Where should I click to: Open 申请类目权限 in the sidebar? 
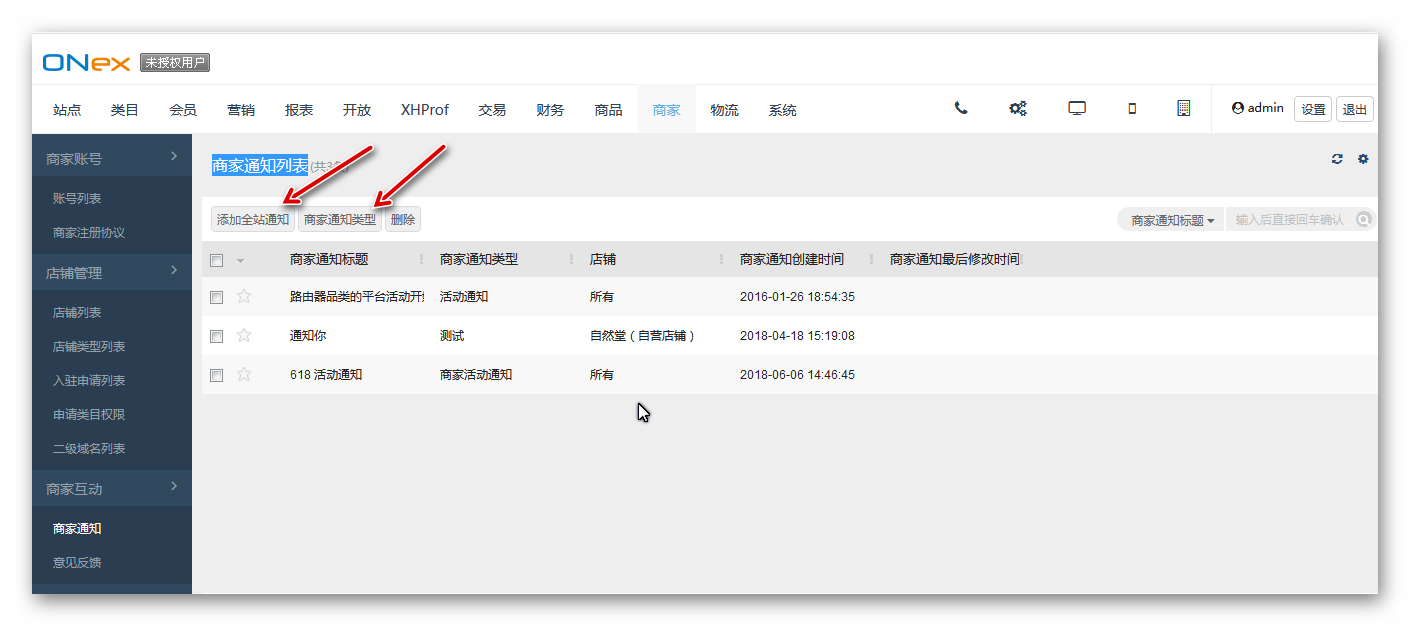[89, 415]
